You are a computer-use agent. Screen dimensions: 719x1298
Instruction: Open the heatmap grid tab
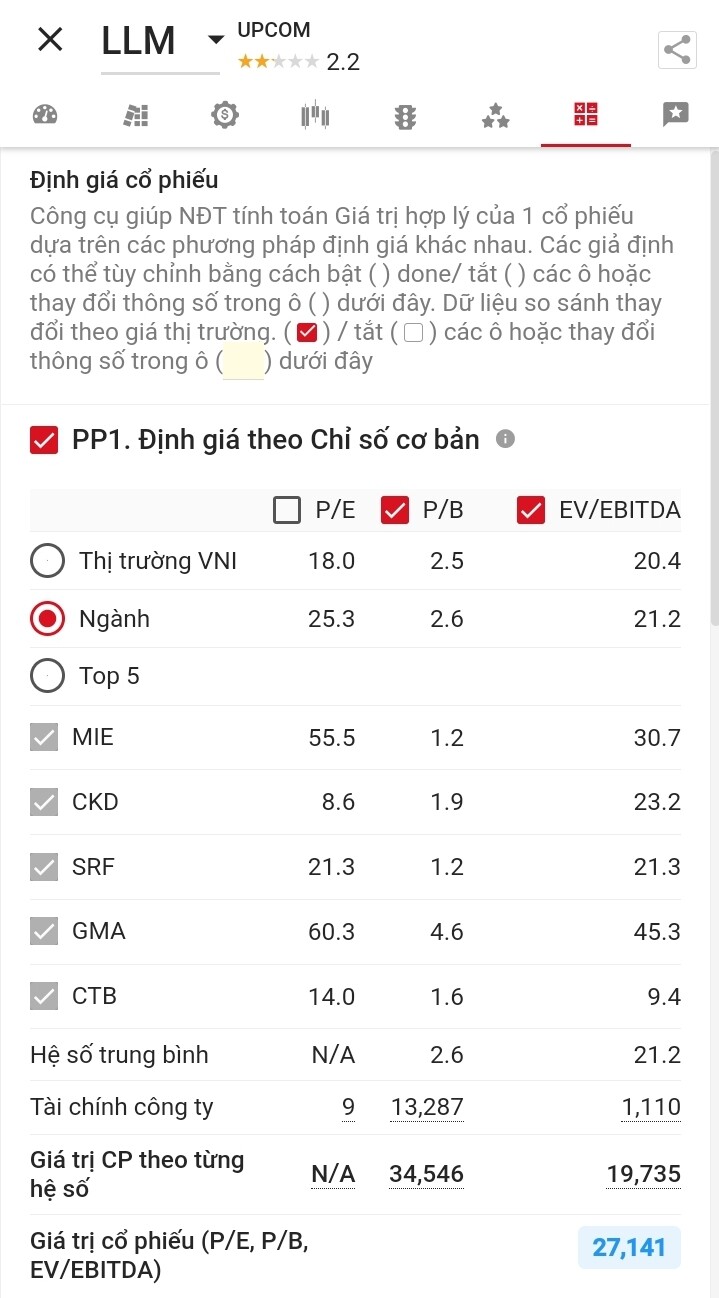[x=135, y=115]
